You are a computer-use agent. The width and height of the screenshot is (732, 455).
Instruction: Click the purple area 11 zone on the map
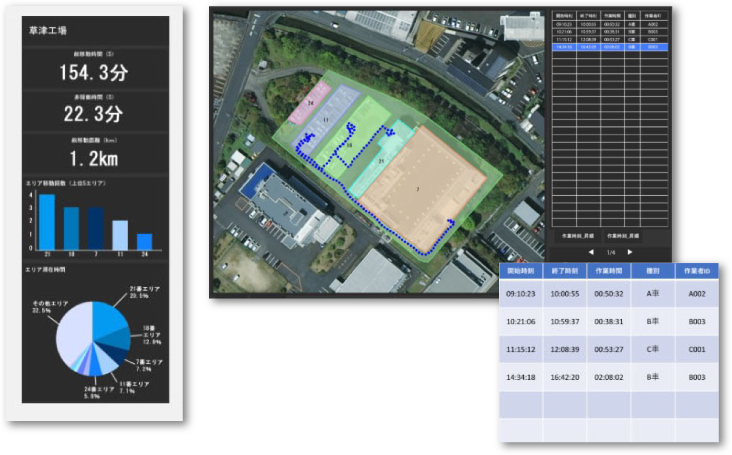[327, 120]
